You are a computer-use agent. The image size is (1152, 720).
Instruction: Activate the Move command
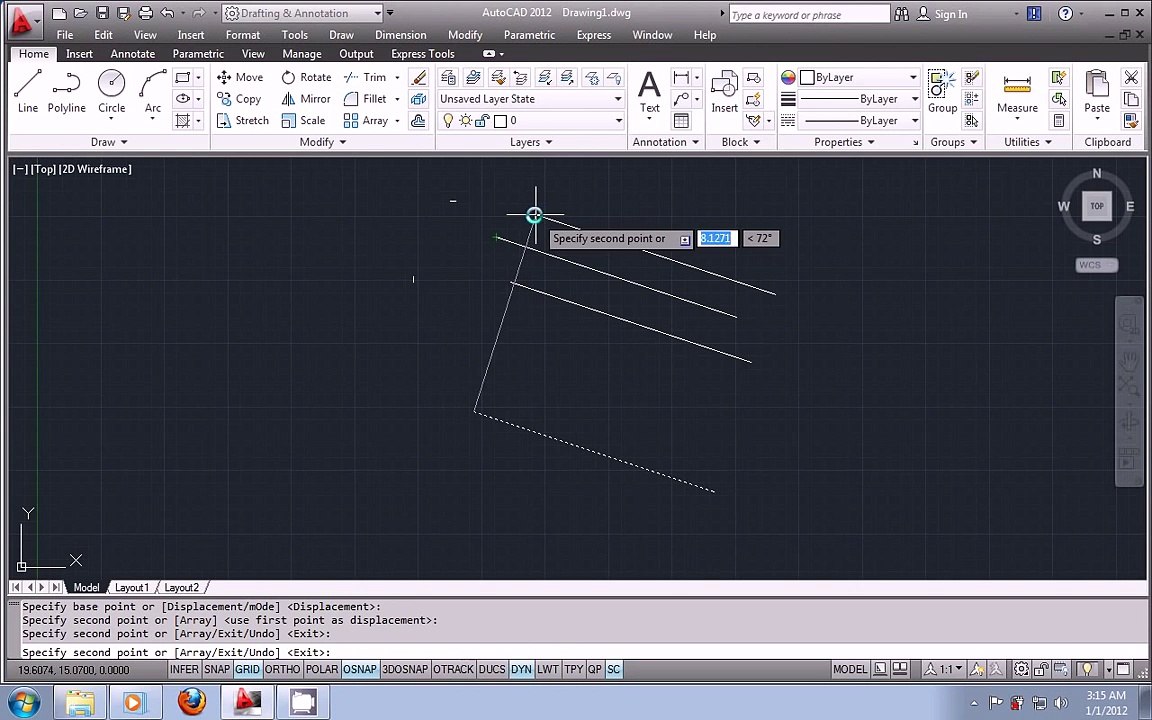[x=240, y=77]
